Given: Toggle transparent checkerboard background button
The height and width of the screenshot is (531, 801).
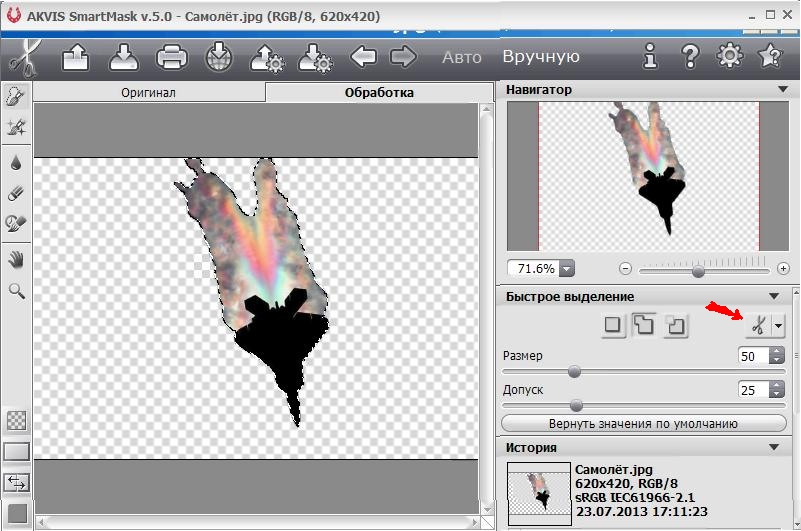Looking at the screenshot, I should [17, 421].
